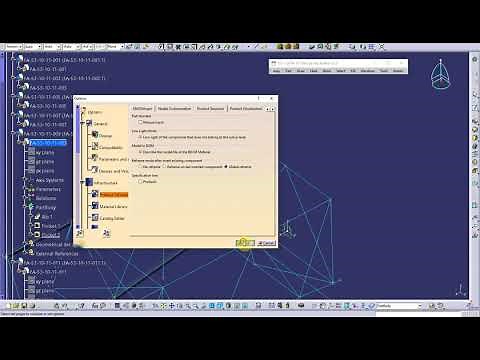Open the Formula f(x) tool
This screenshot has height=360, width=480.
pyautogui.click(x=95, y=305)
